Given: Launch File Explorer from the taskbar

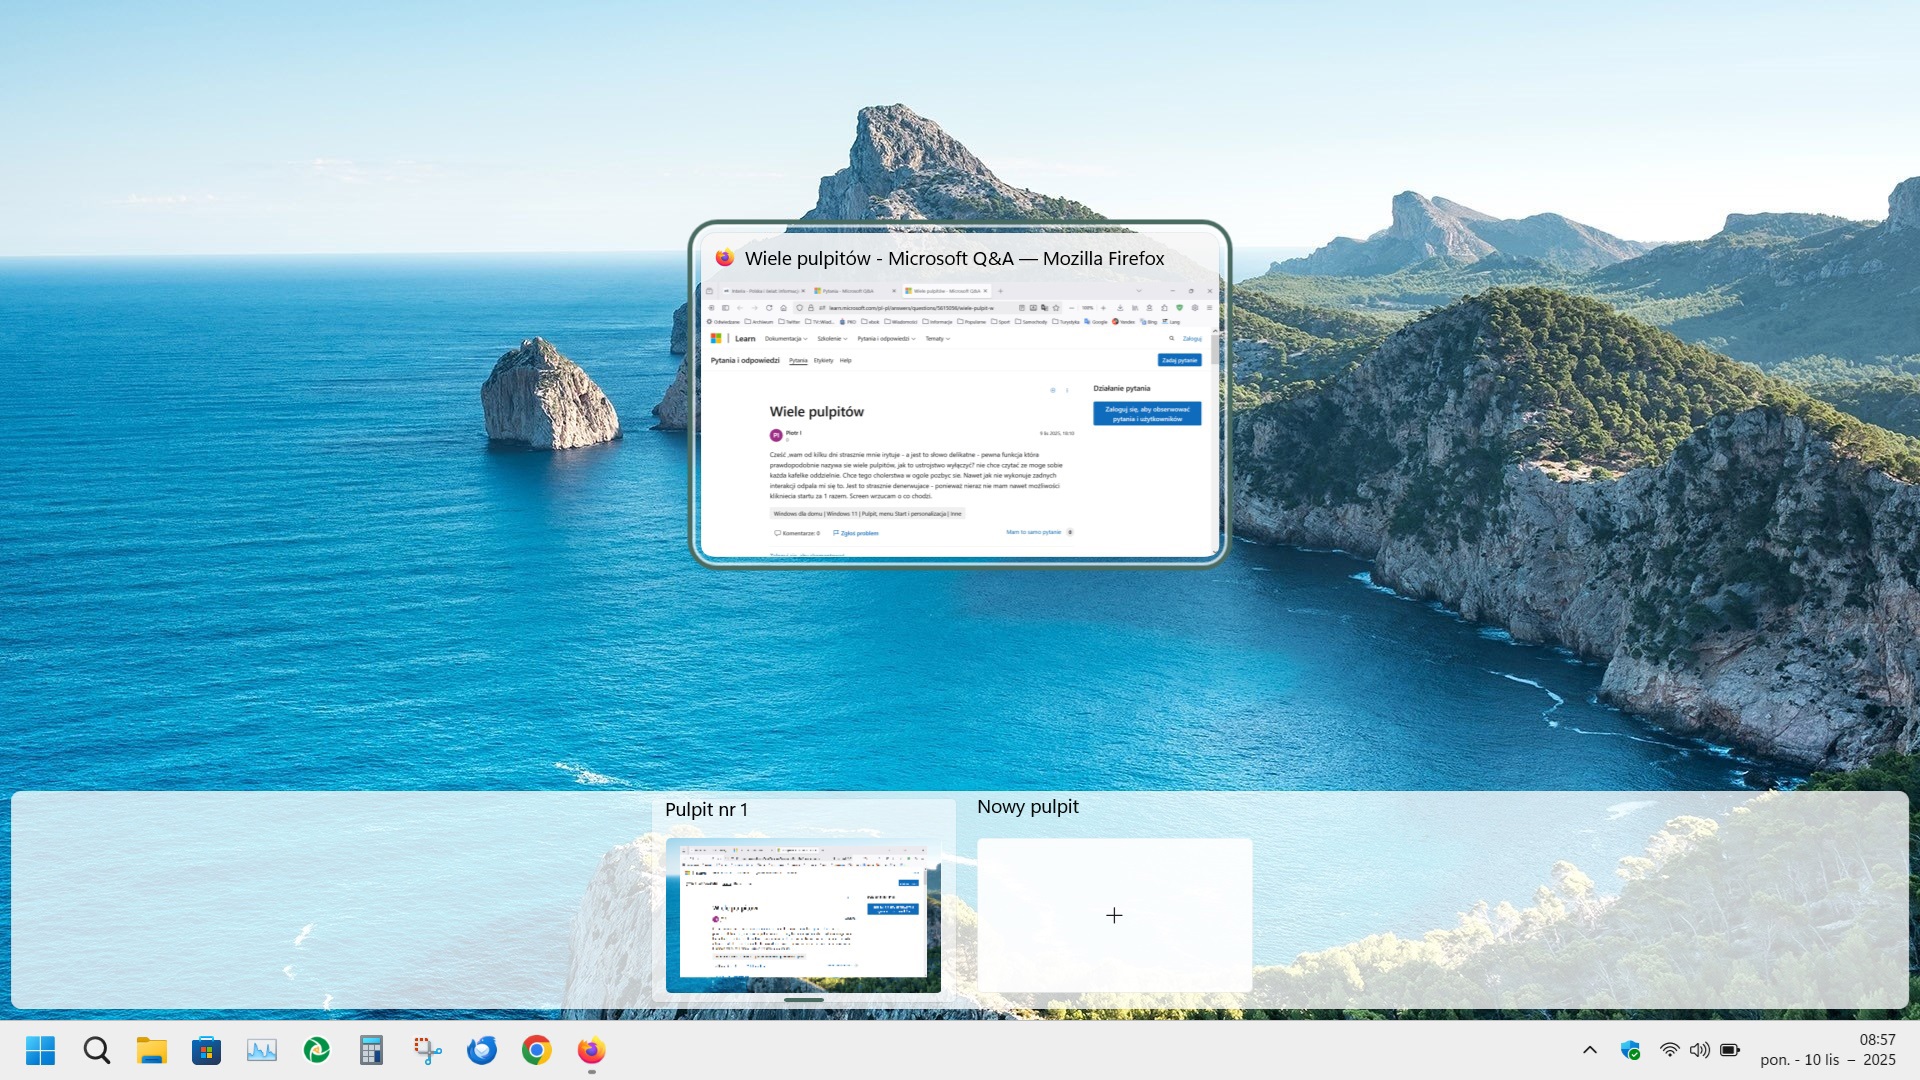Looking at the screenshot, I should (152, 1050).
